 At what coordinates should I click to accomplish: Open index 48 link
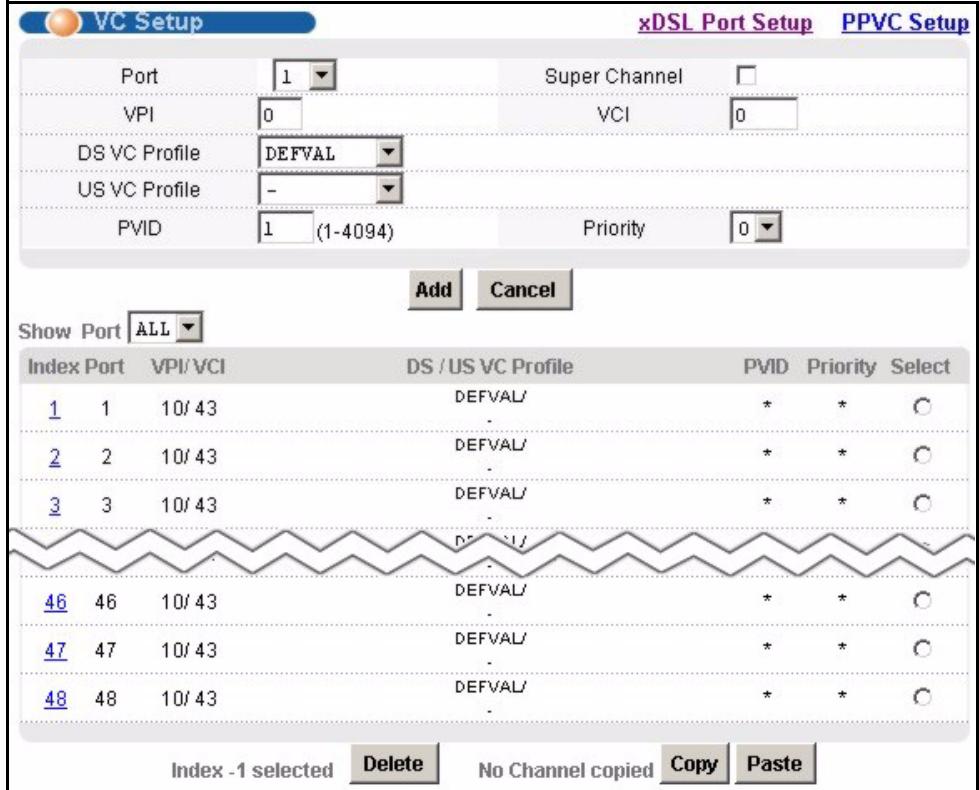coord(56,699)
